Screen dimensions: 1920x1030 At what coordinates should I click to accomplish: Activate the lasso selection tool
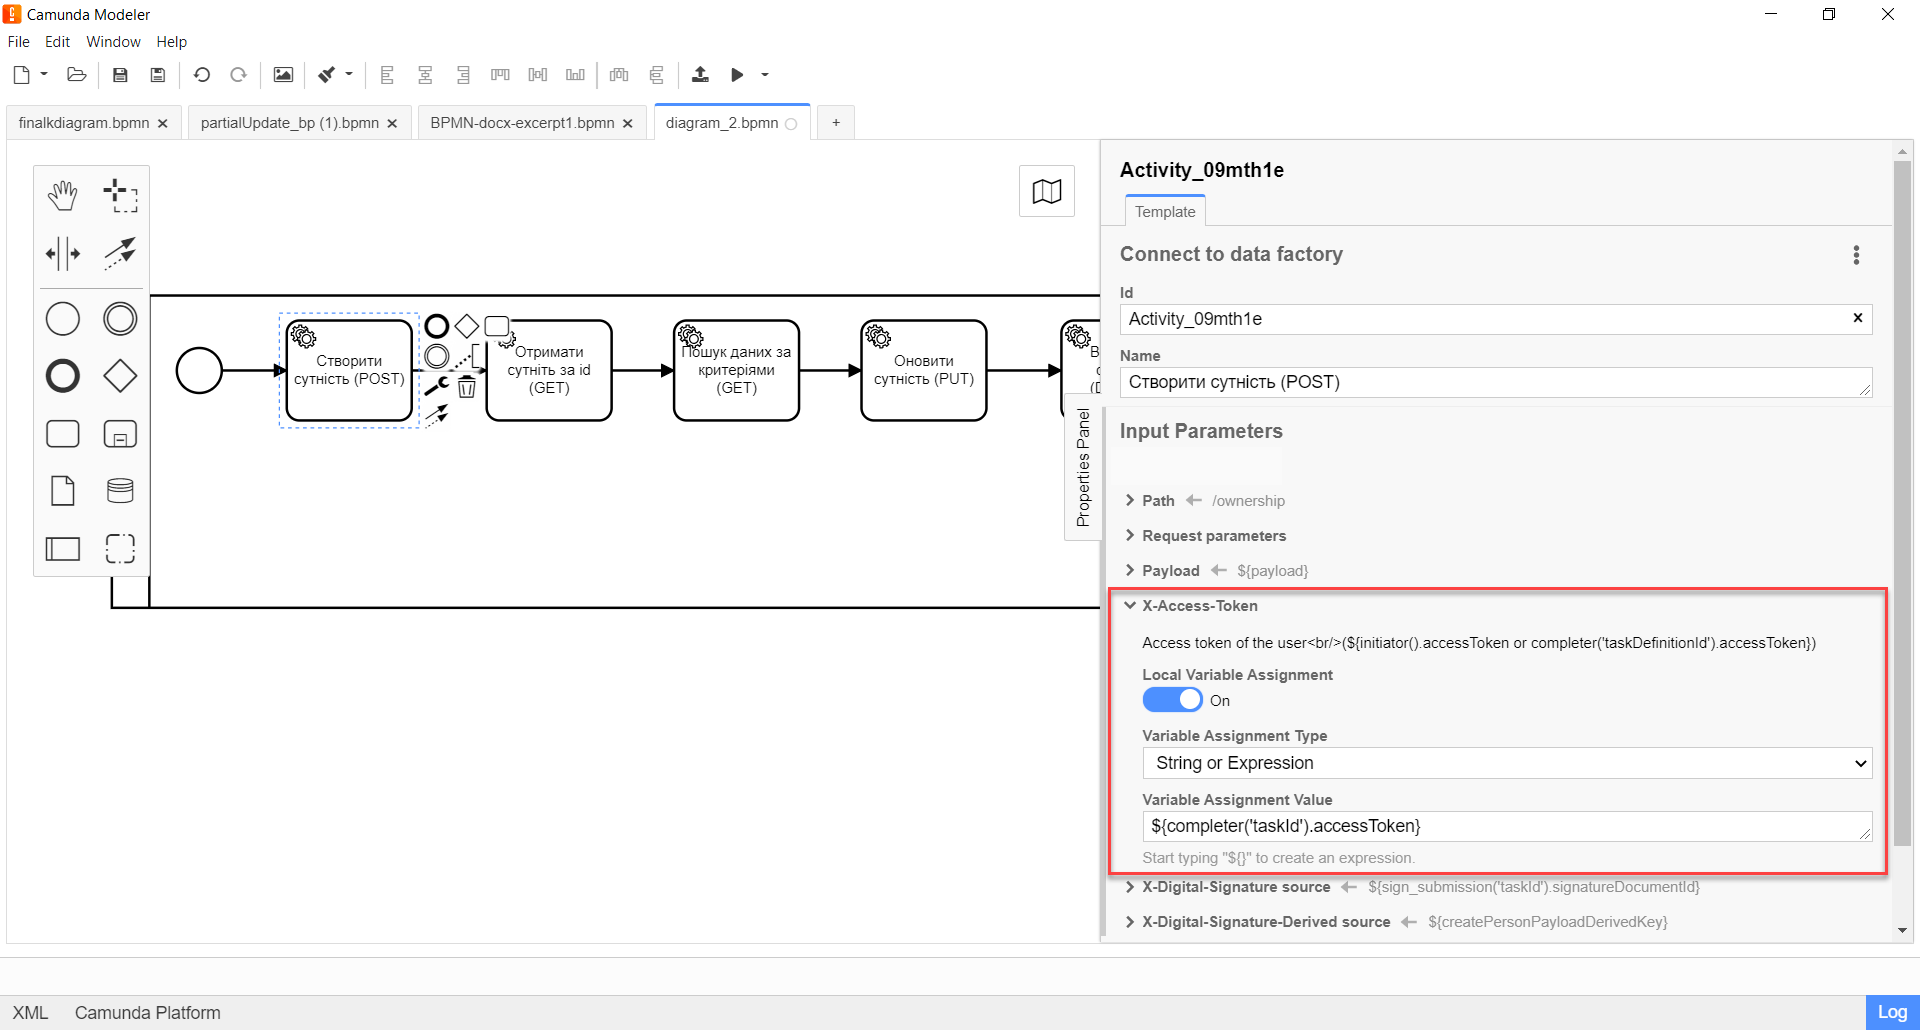pyautogui.click(x=120, y=196)
